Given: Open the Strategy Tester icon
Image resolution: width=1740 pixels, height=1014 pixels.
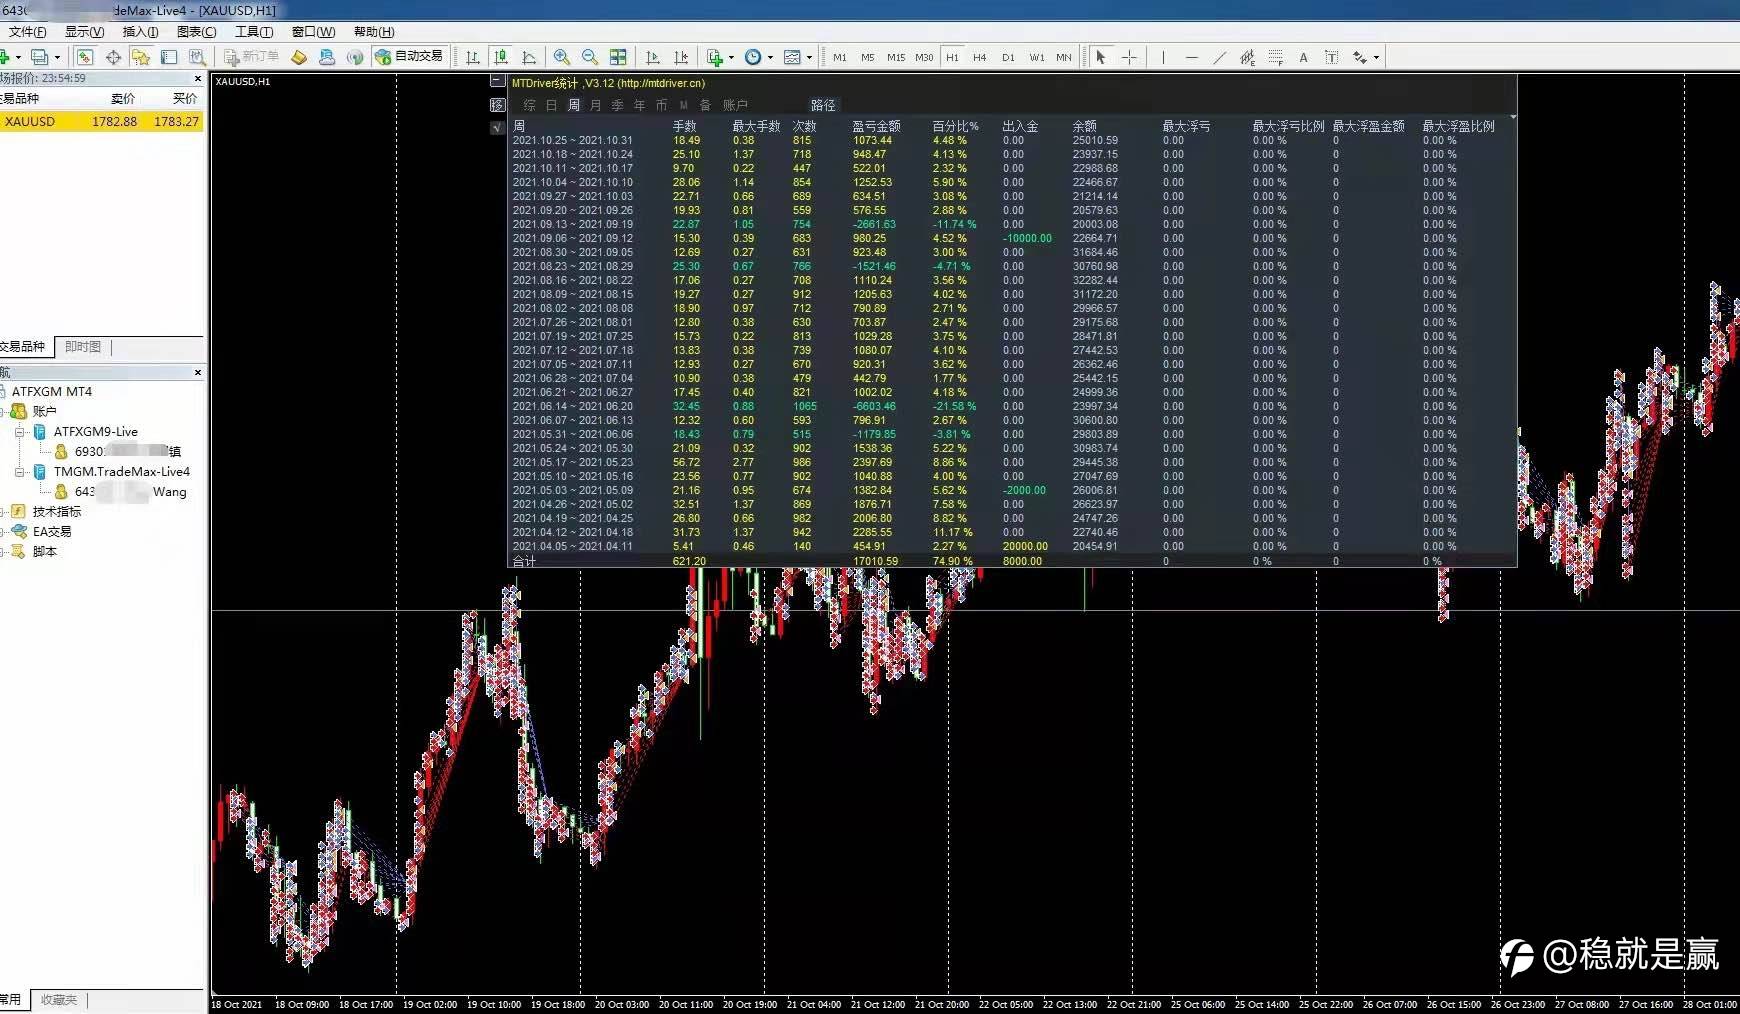Looking at the screenshot, I should [197, 57].
